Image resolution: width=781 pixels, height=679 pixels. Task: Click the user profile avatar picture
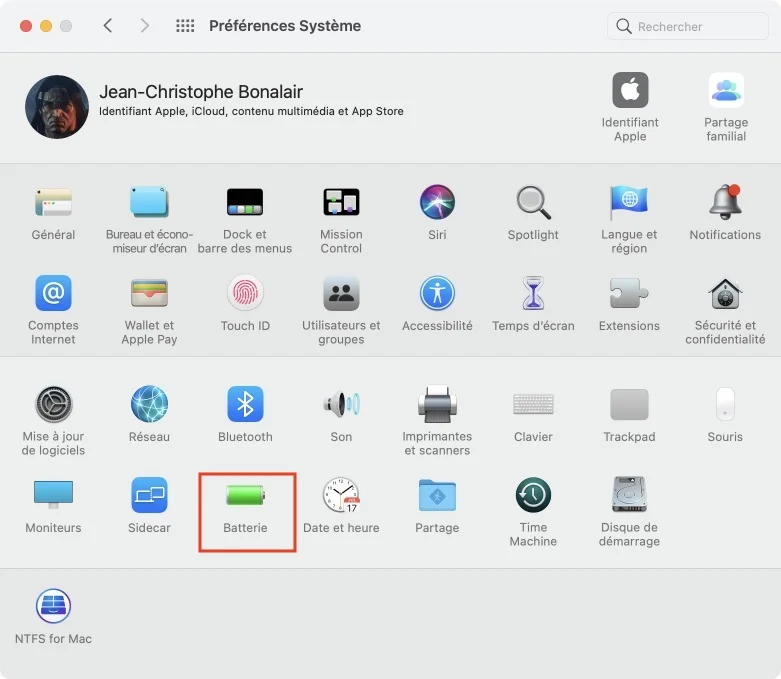(x=57, y=107)
